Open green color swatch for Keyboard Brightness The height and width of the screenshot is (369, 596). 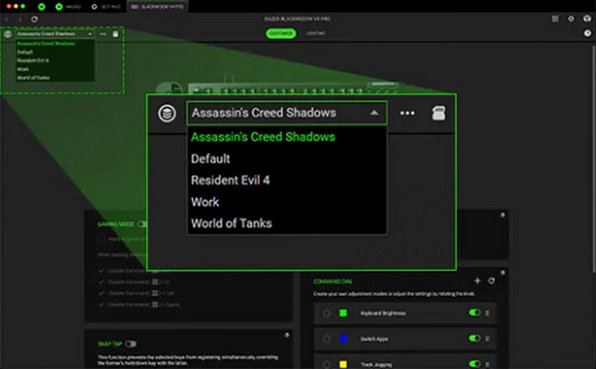343,313
